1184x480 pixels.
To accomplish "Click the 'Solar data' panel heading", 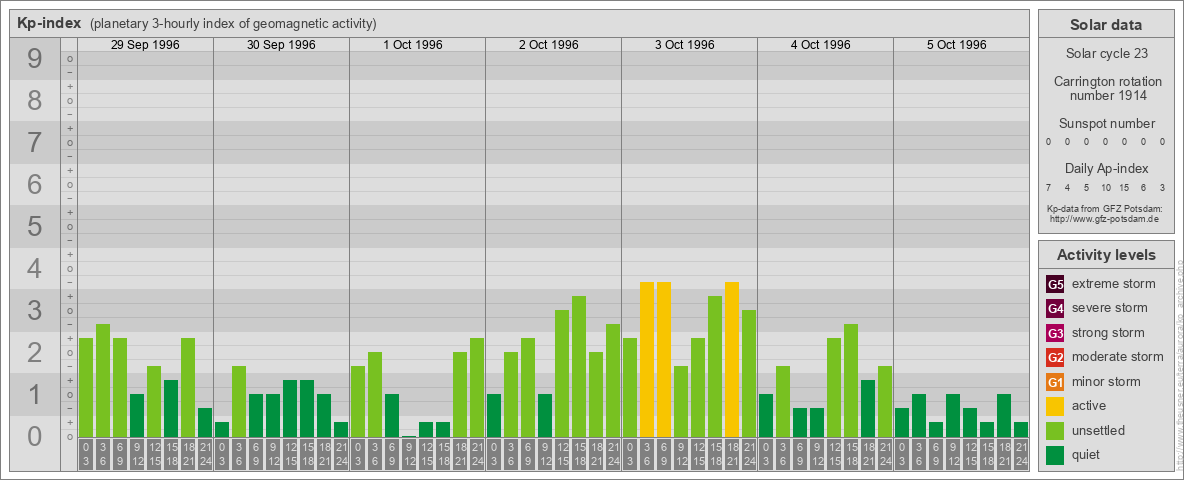I will 1106,25.
